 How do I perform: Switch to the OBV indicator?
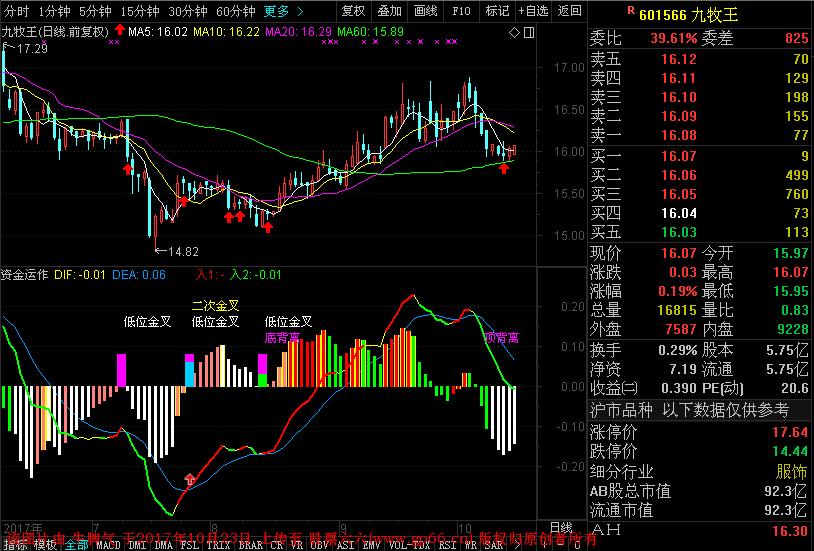click(320, 545)
